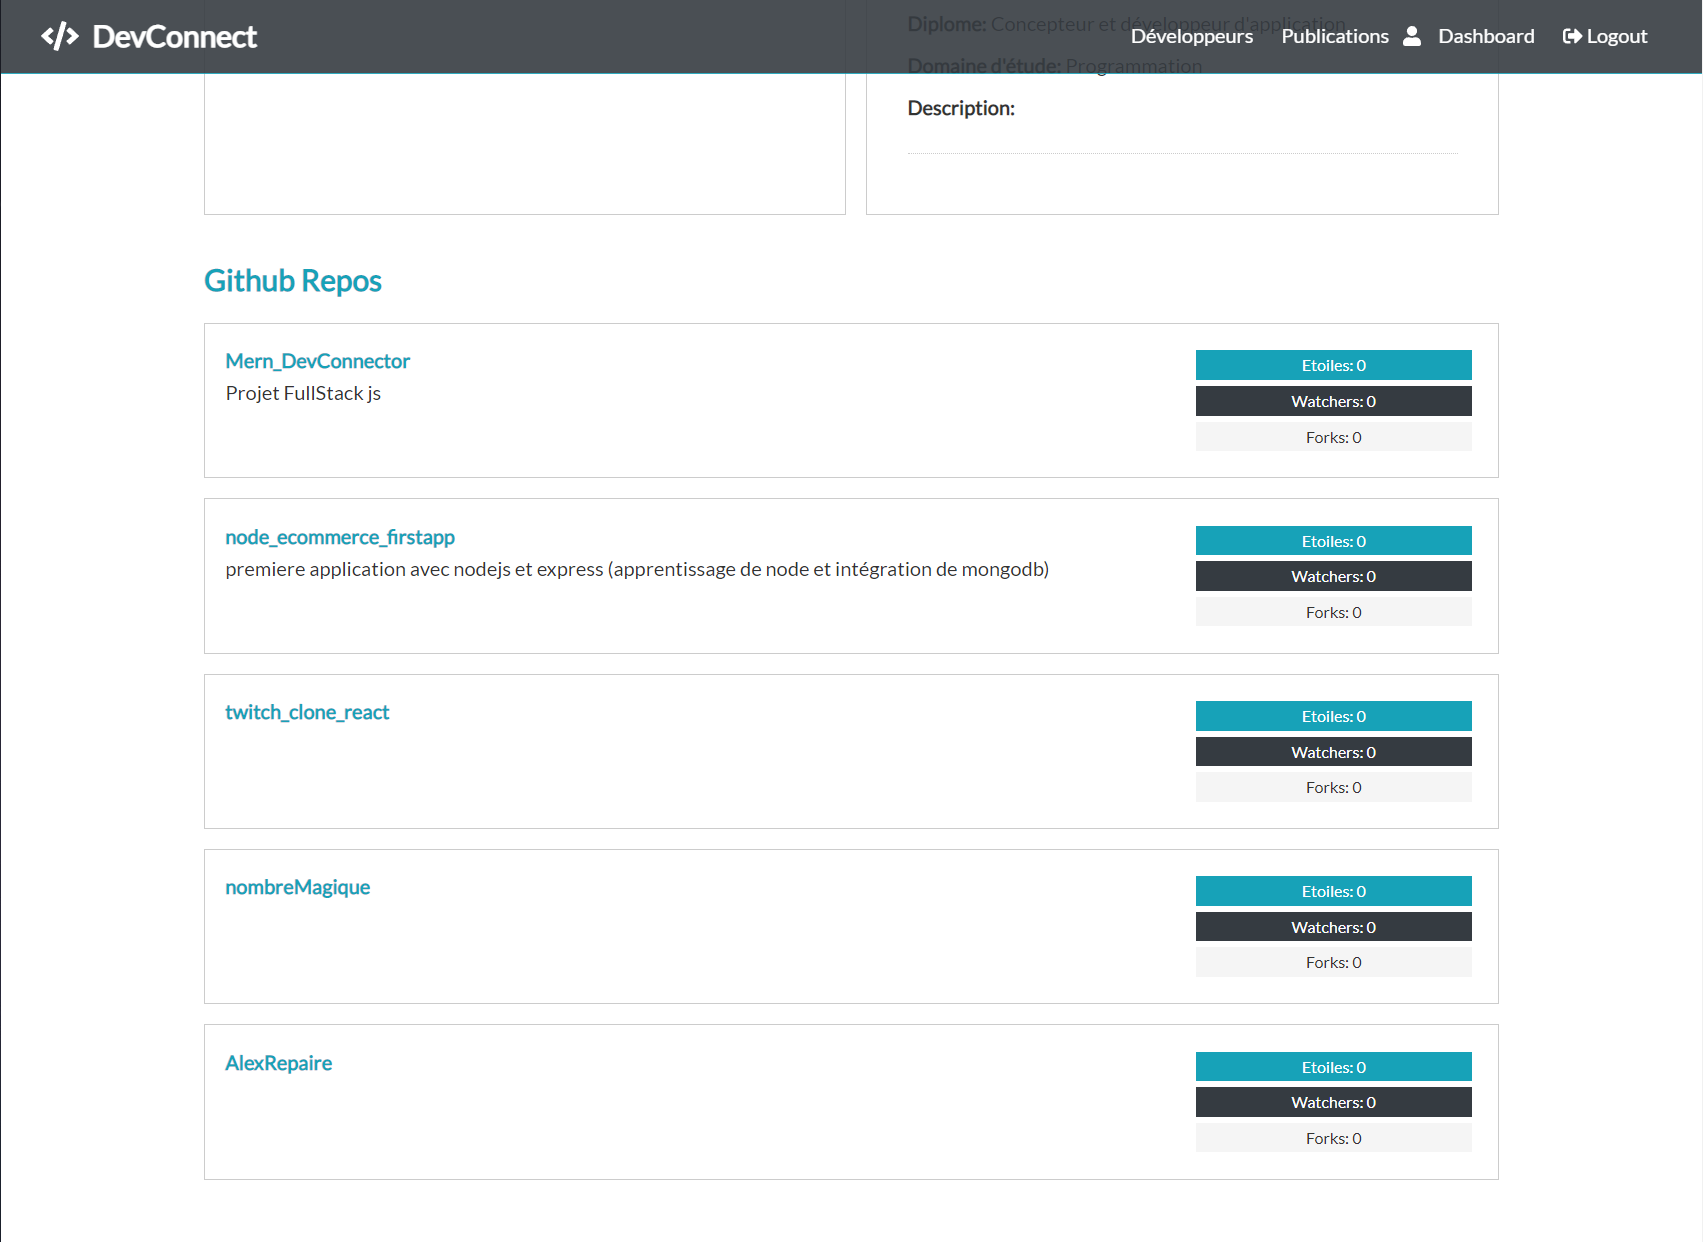This screenshot has height=1242, width=1703.
Task: Open the AlexRepaire repository
Action: tap(278, 1063)
